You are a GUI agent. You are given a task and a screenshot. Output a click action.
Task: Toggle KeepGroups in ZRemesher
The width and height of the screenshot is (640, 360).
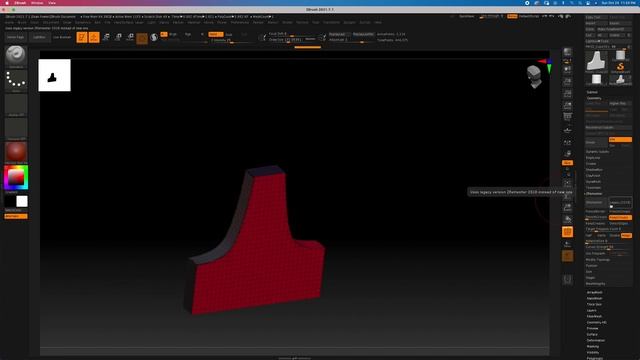pos(620,218)
